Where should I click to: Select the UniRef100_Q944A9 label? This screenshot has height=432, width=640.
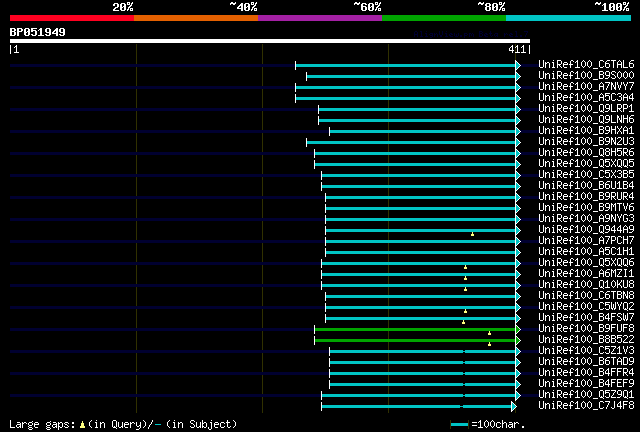click(x=586, y=229)
